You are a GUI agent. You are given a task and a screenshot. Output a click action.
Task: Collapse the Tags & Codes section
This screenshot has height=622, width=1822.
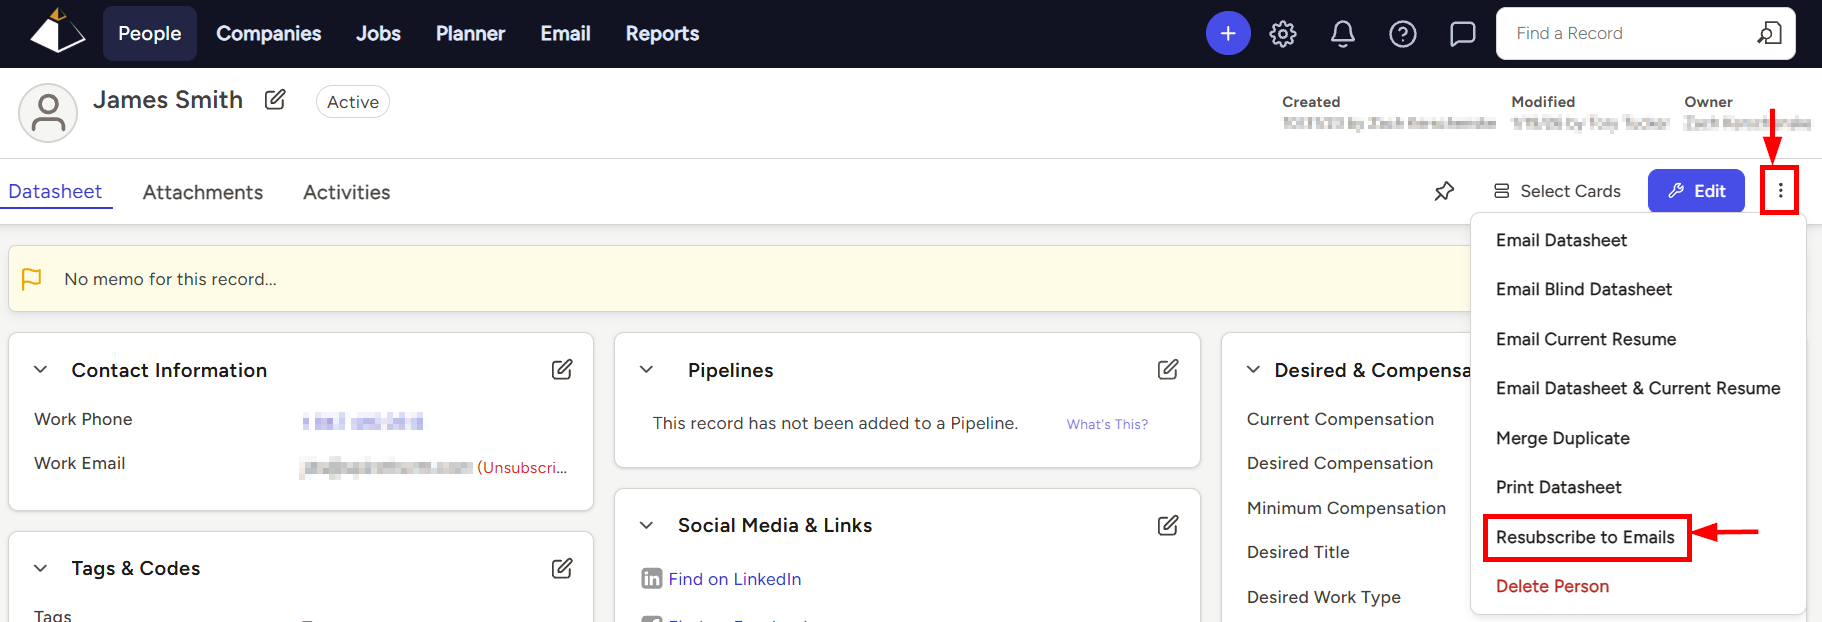point(41,568)
